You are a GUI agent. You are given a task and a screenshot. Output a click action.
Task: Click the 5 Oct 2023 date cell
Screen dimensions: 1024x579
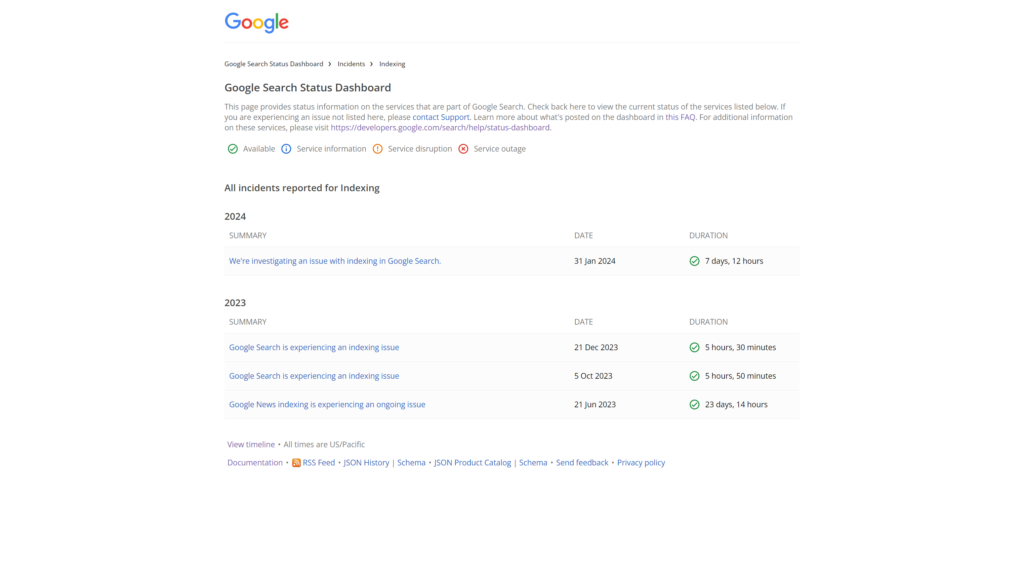coord(594,376)
